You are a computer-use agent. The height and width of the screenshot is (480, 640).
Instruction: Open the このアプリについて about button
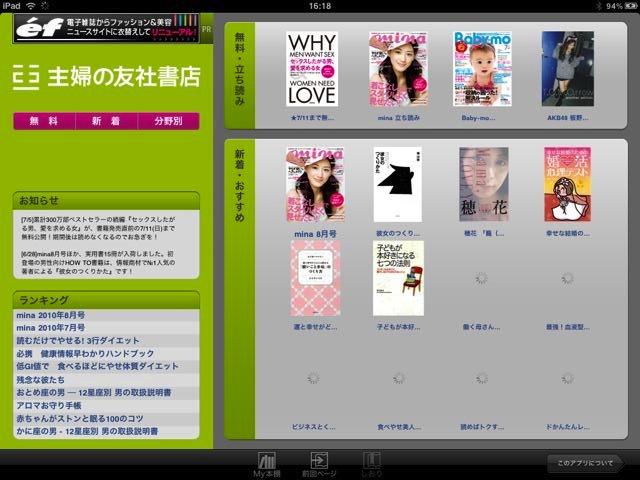tap(585, 463)
